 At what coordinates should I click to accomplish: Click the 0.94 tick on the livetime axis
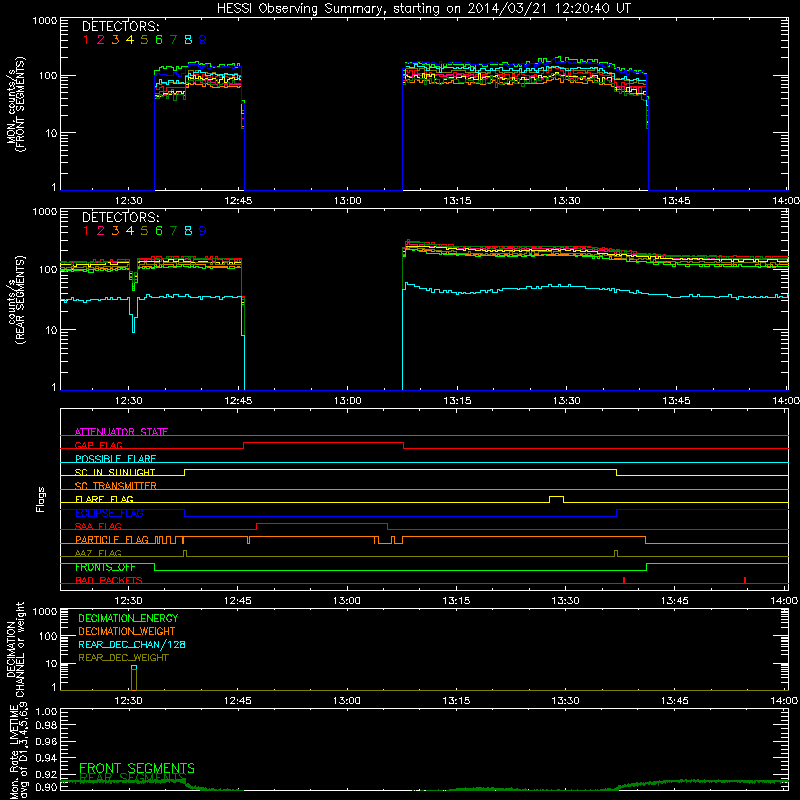(x=46, y=758)
